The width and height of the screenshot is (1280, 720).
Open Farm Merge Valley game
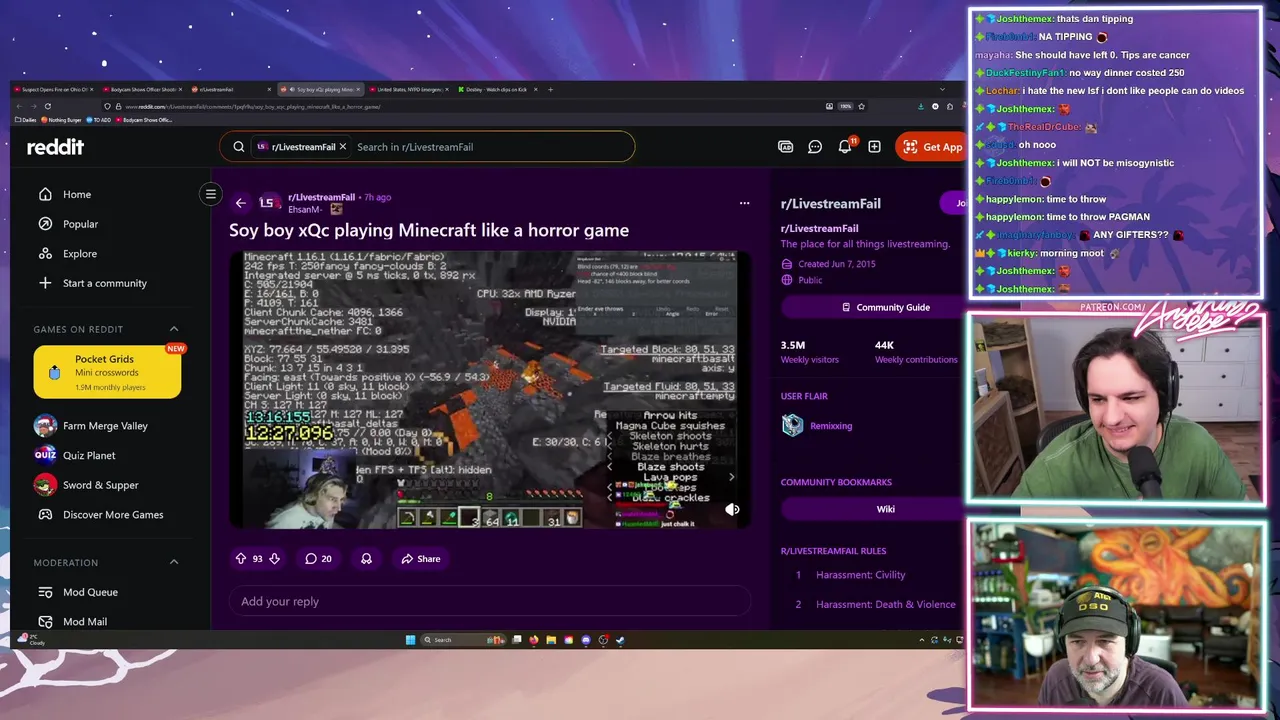[105, 426]
